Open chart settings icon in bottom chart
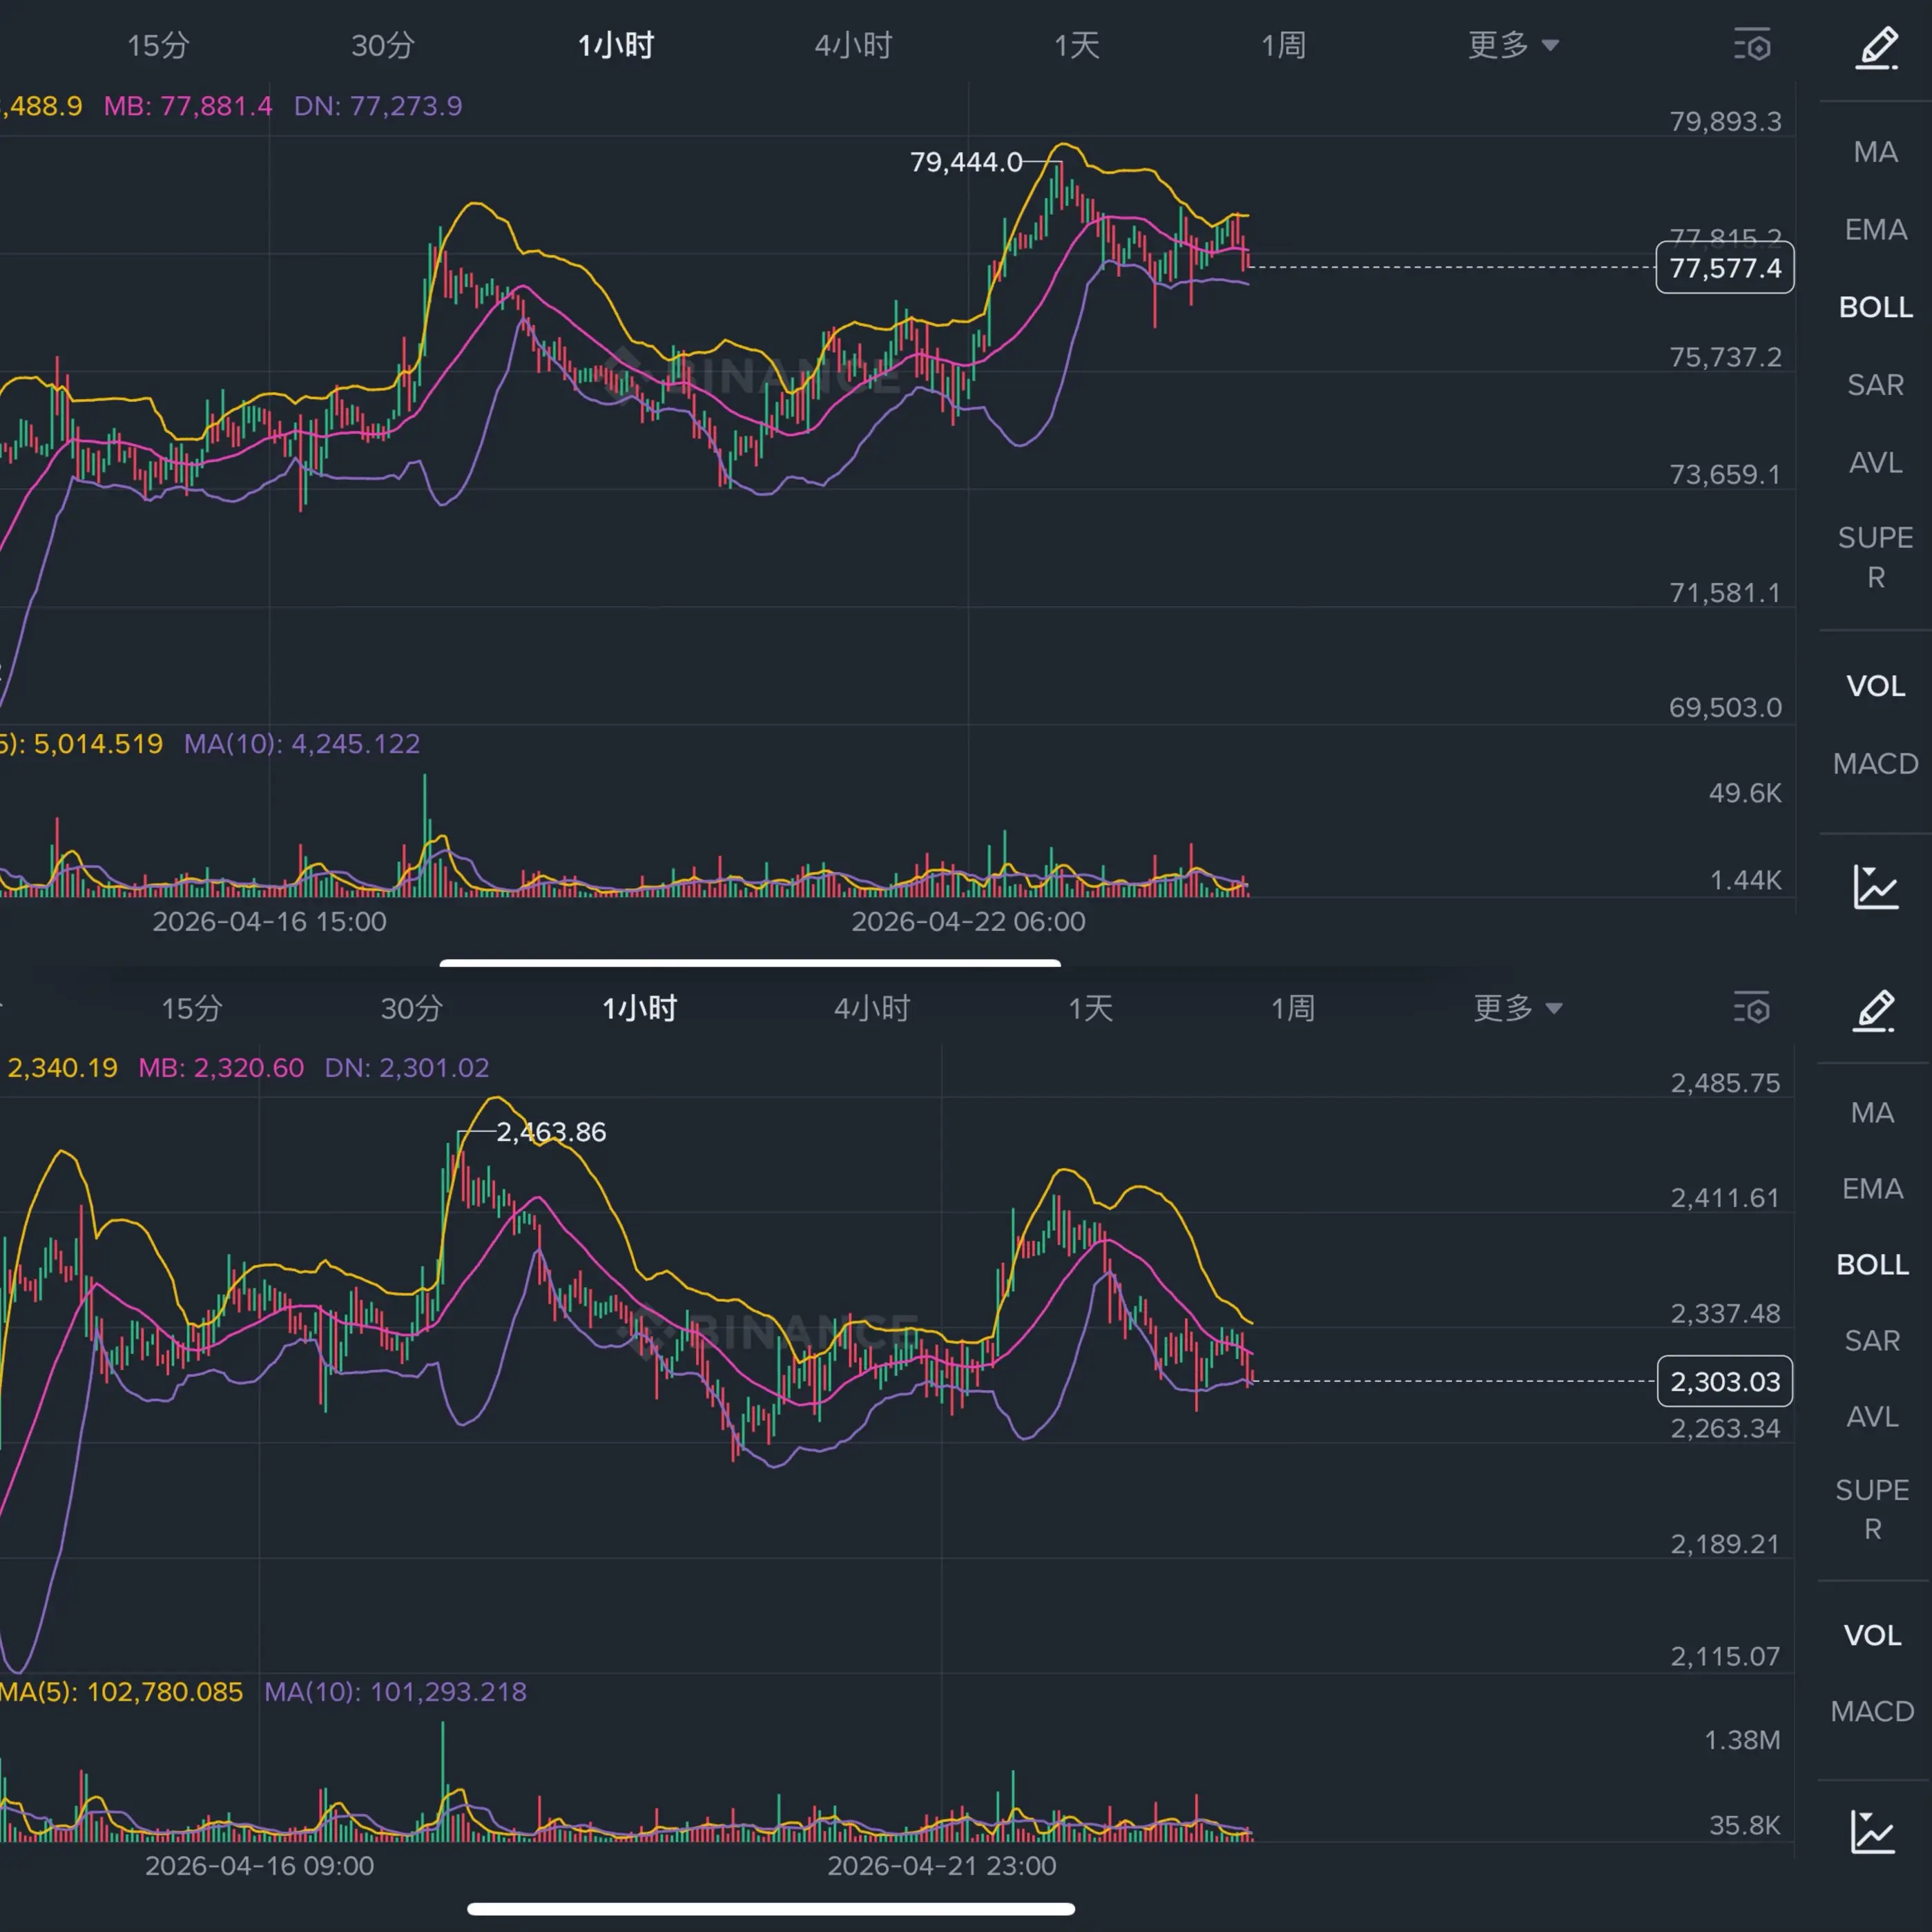This screenshot has height=1932, width=1932. pos(1751,1008)
